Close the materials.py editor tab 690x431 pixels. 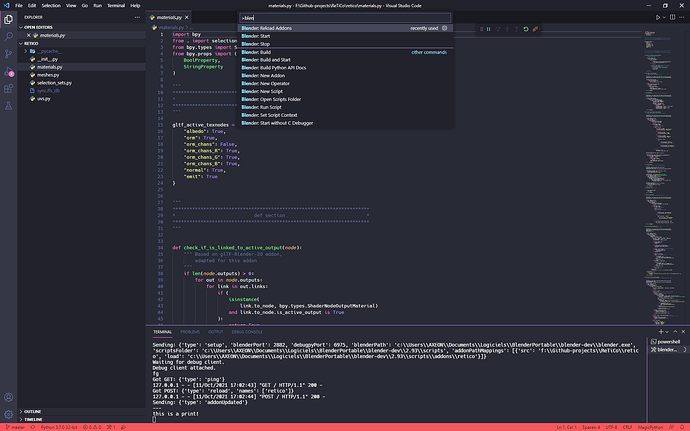coord(187,17)
